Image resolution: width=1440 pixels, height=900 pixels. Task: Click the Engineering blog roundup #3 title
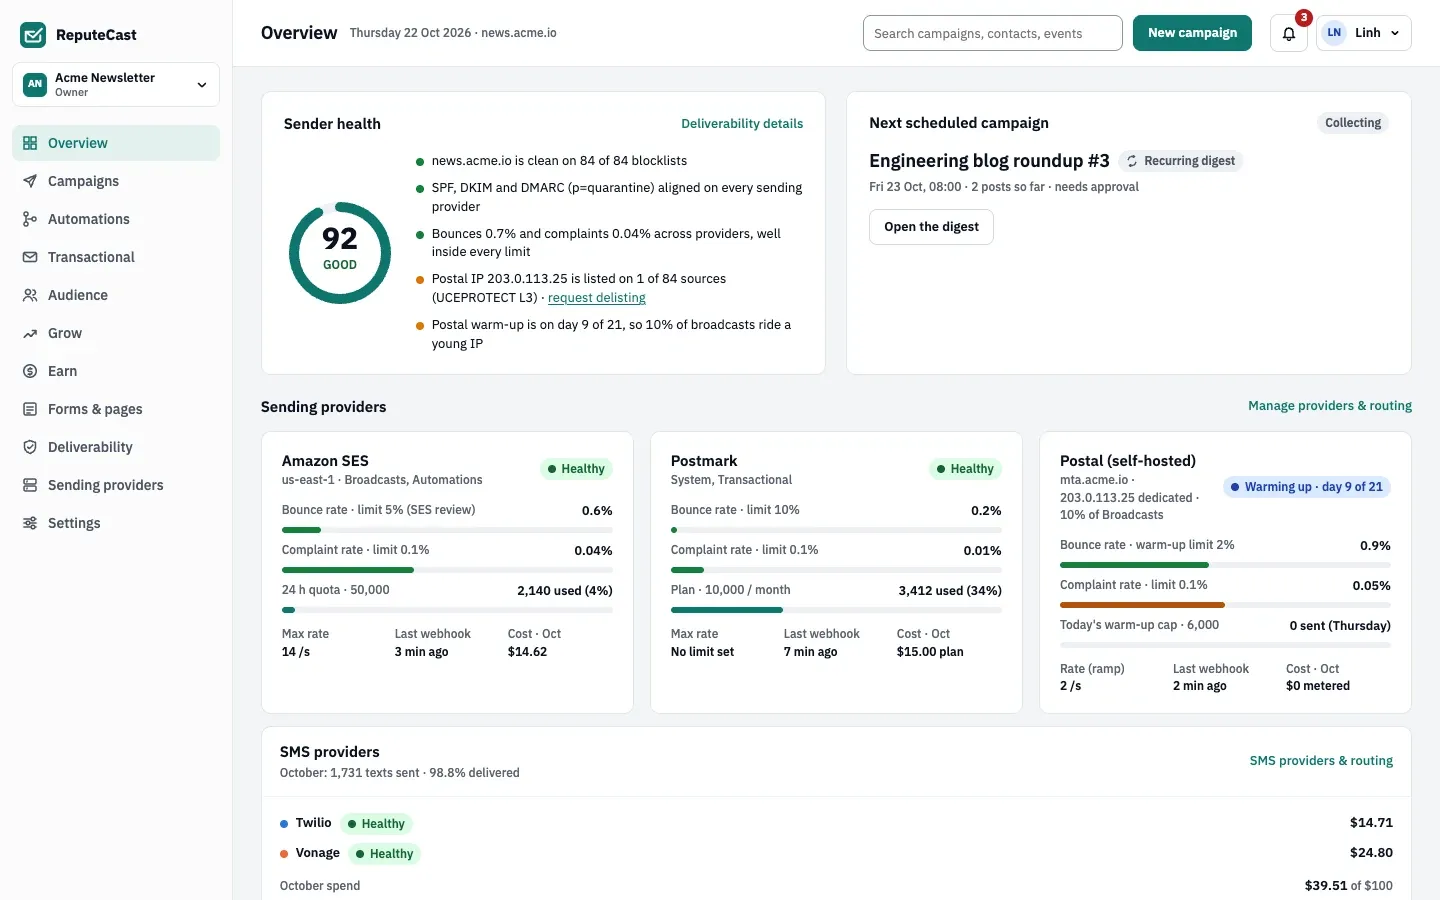click(989, 161)
